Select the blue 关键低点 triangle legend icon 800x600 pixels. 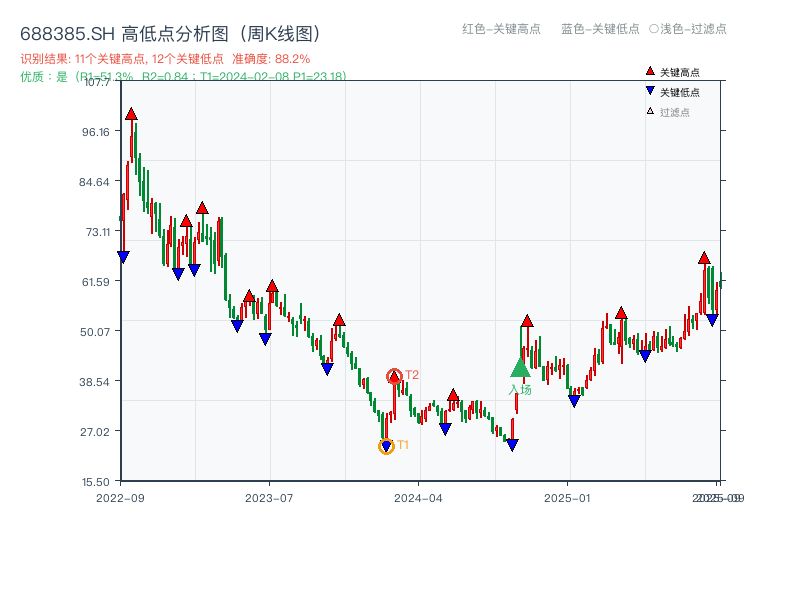click(x=650, y=90)
